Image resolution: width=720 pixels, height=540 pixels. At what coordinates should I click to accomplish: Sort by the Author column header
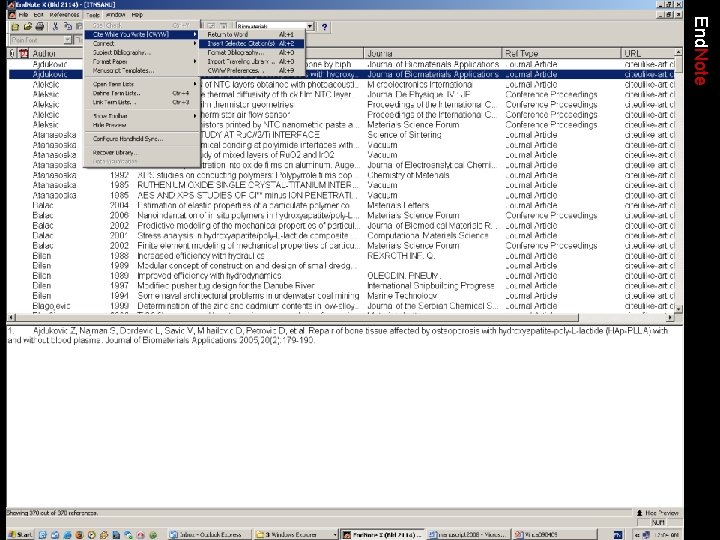click(x=57, y=53)
